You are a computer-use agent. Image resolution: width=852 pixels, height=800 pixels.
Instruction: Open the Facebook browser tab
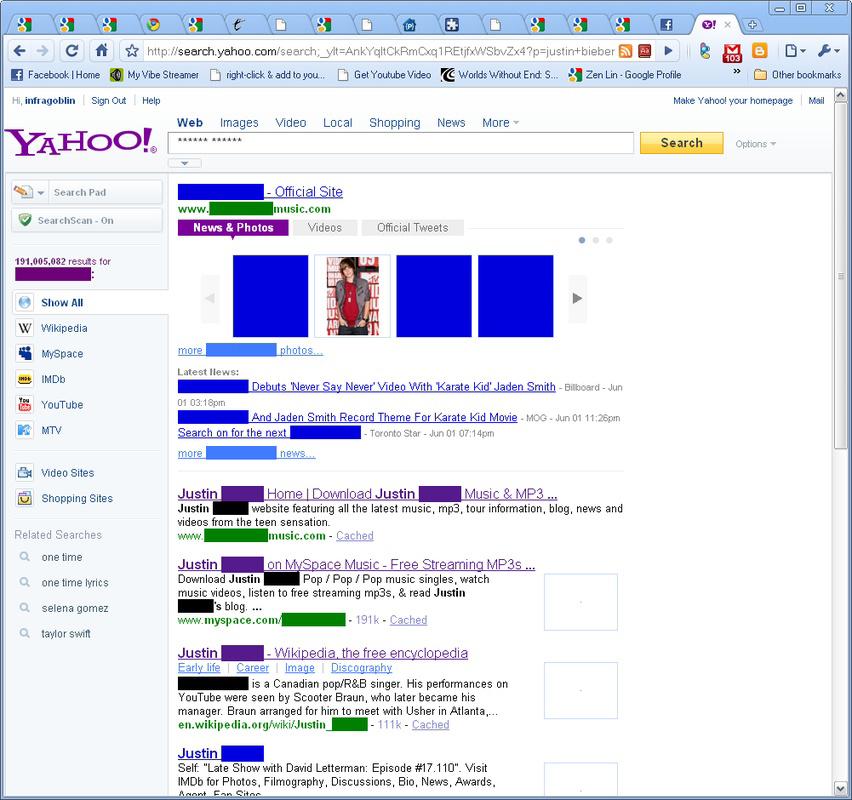pyautogui.click(x=666, y=24)
